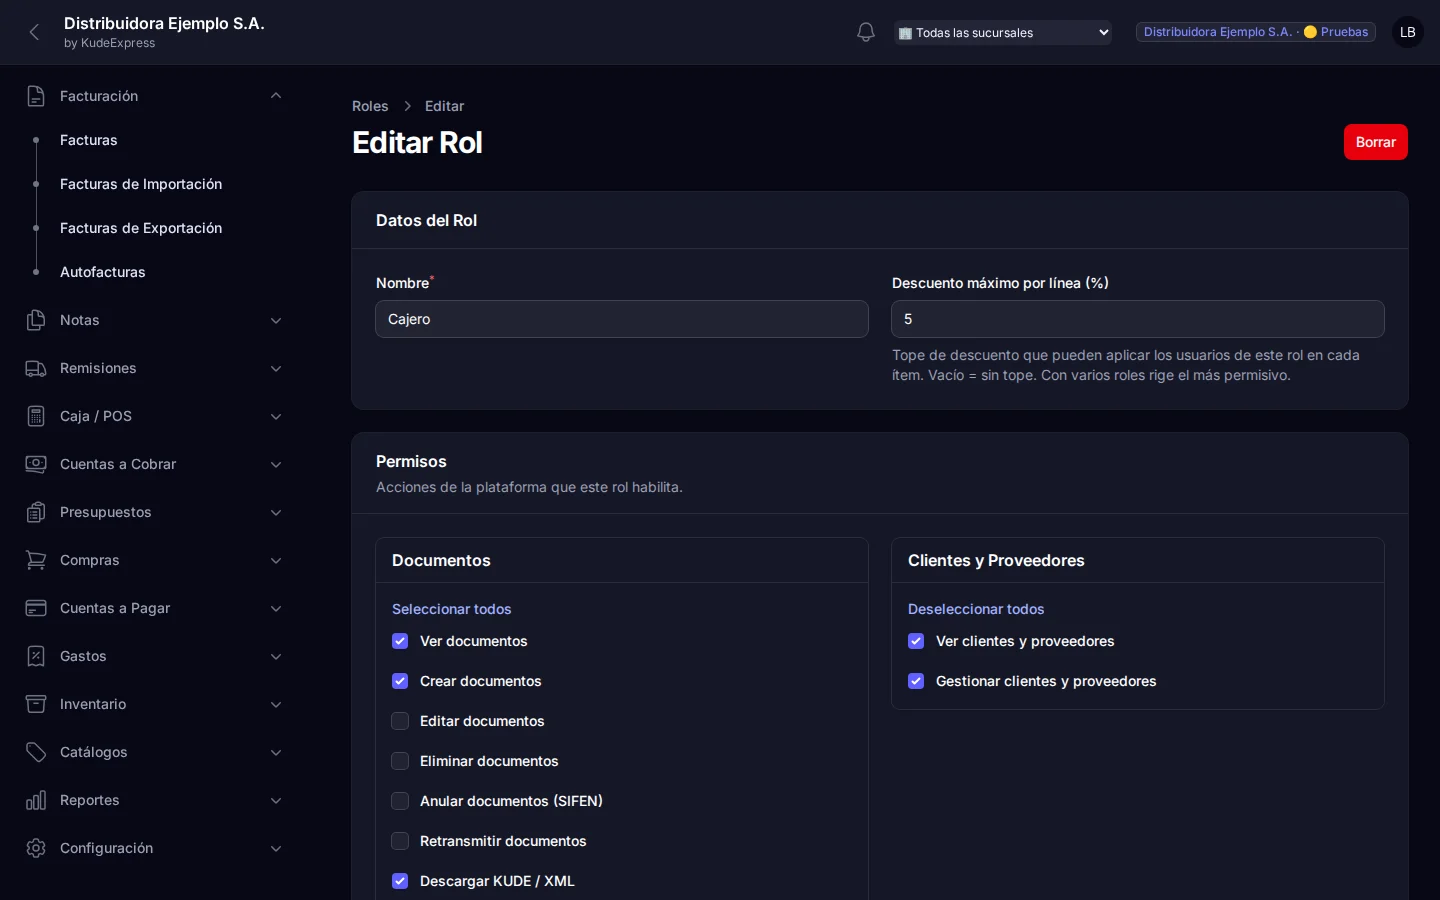
Task: Open Facturas de Importación
Action: tap(141, 184)
